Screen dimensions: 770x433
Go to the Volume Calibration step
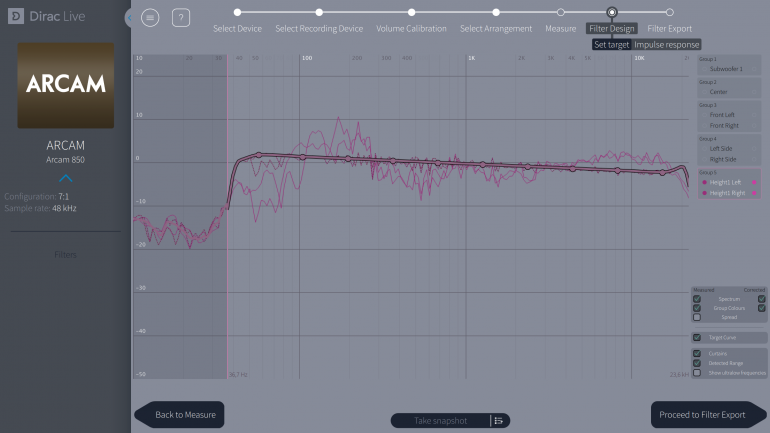411,28
